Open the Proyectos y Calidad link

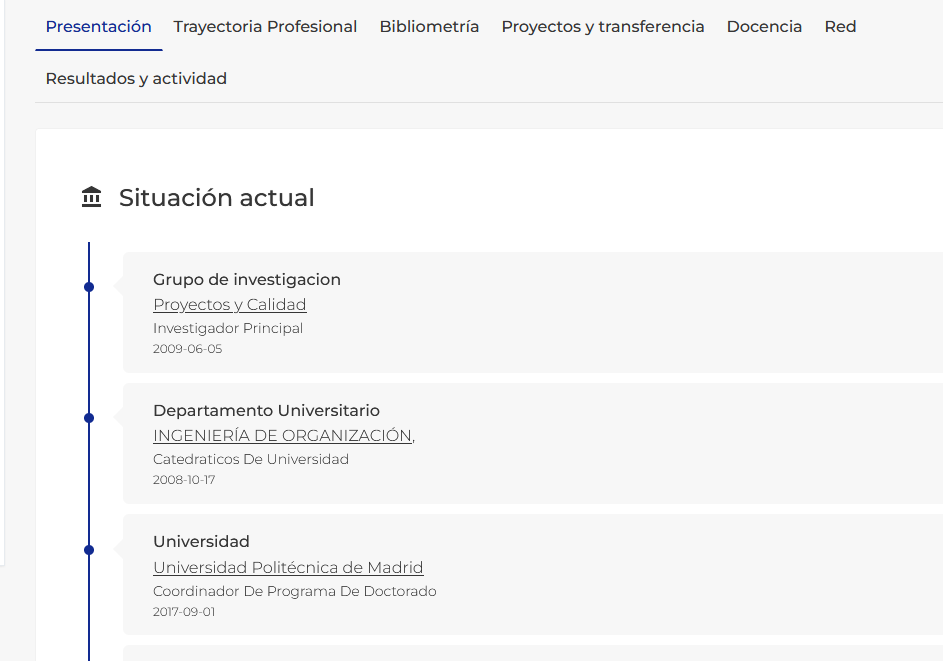(x=230, y=304)
